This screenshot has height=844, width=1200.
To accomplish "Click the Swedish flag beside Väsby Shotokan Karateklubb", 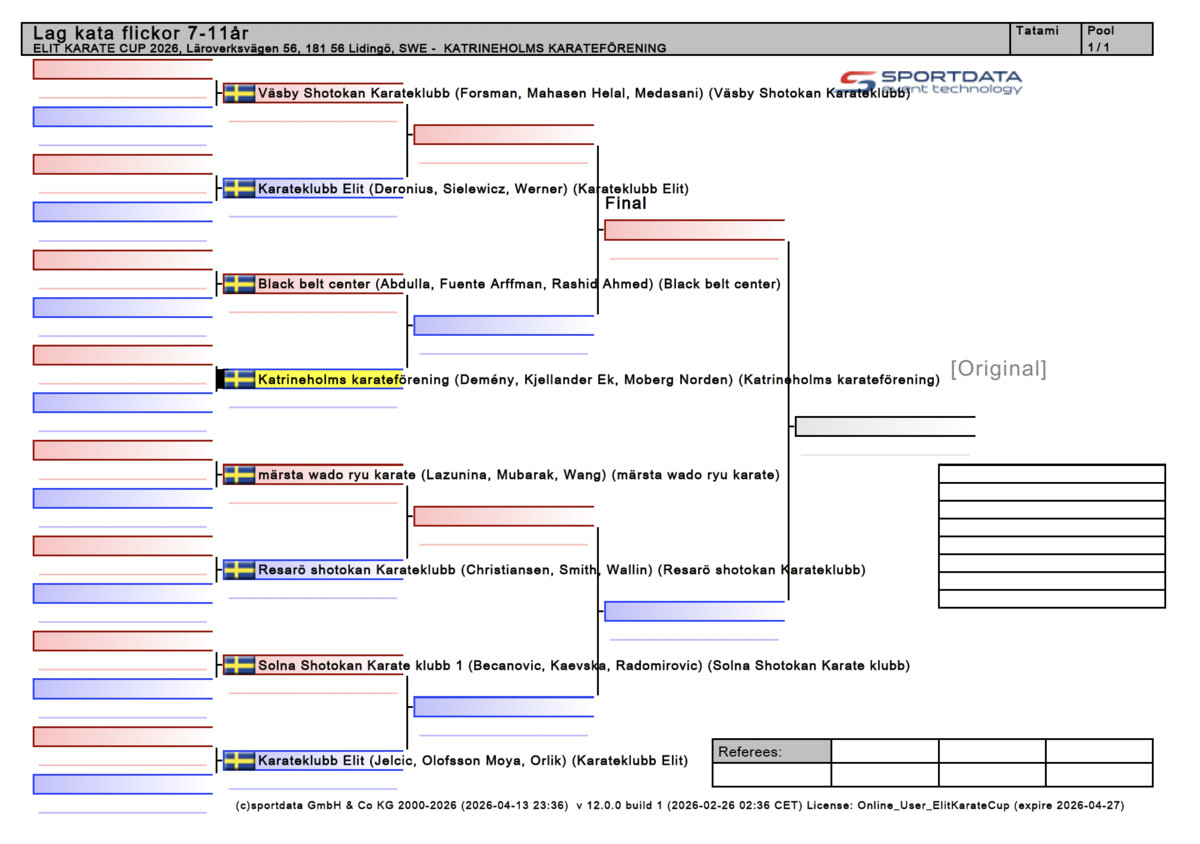I will coord(239,93).
